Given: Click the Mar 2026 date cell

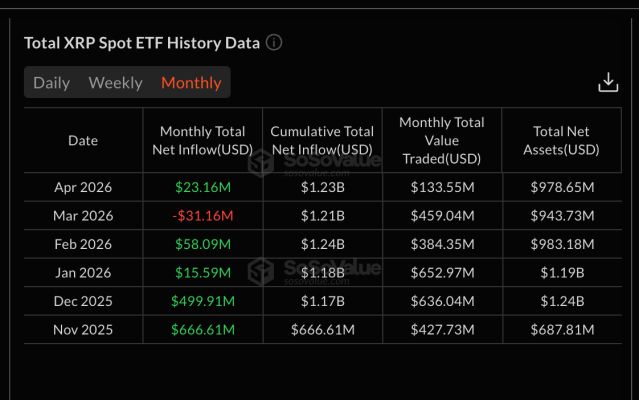Looking at the screenshot, I should point(83,215).
